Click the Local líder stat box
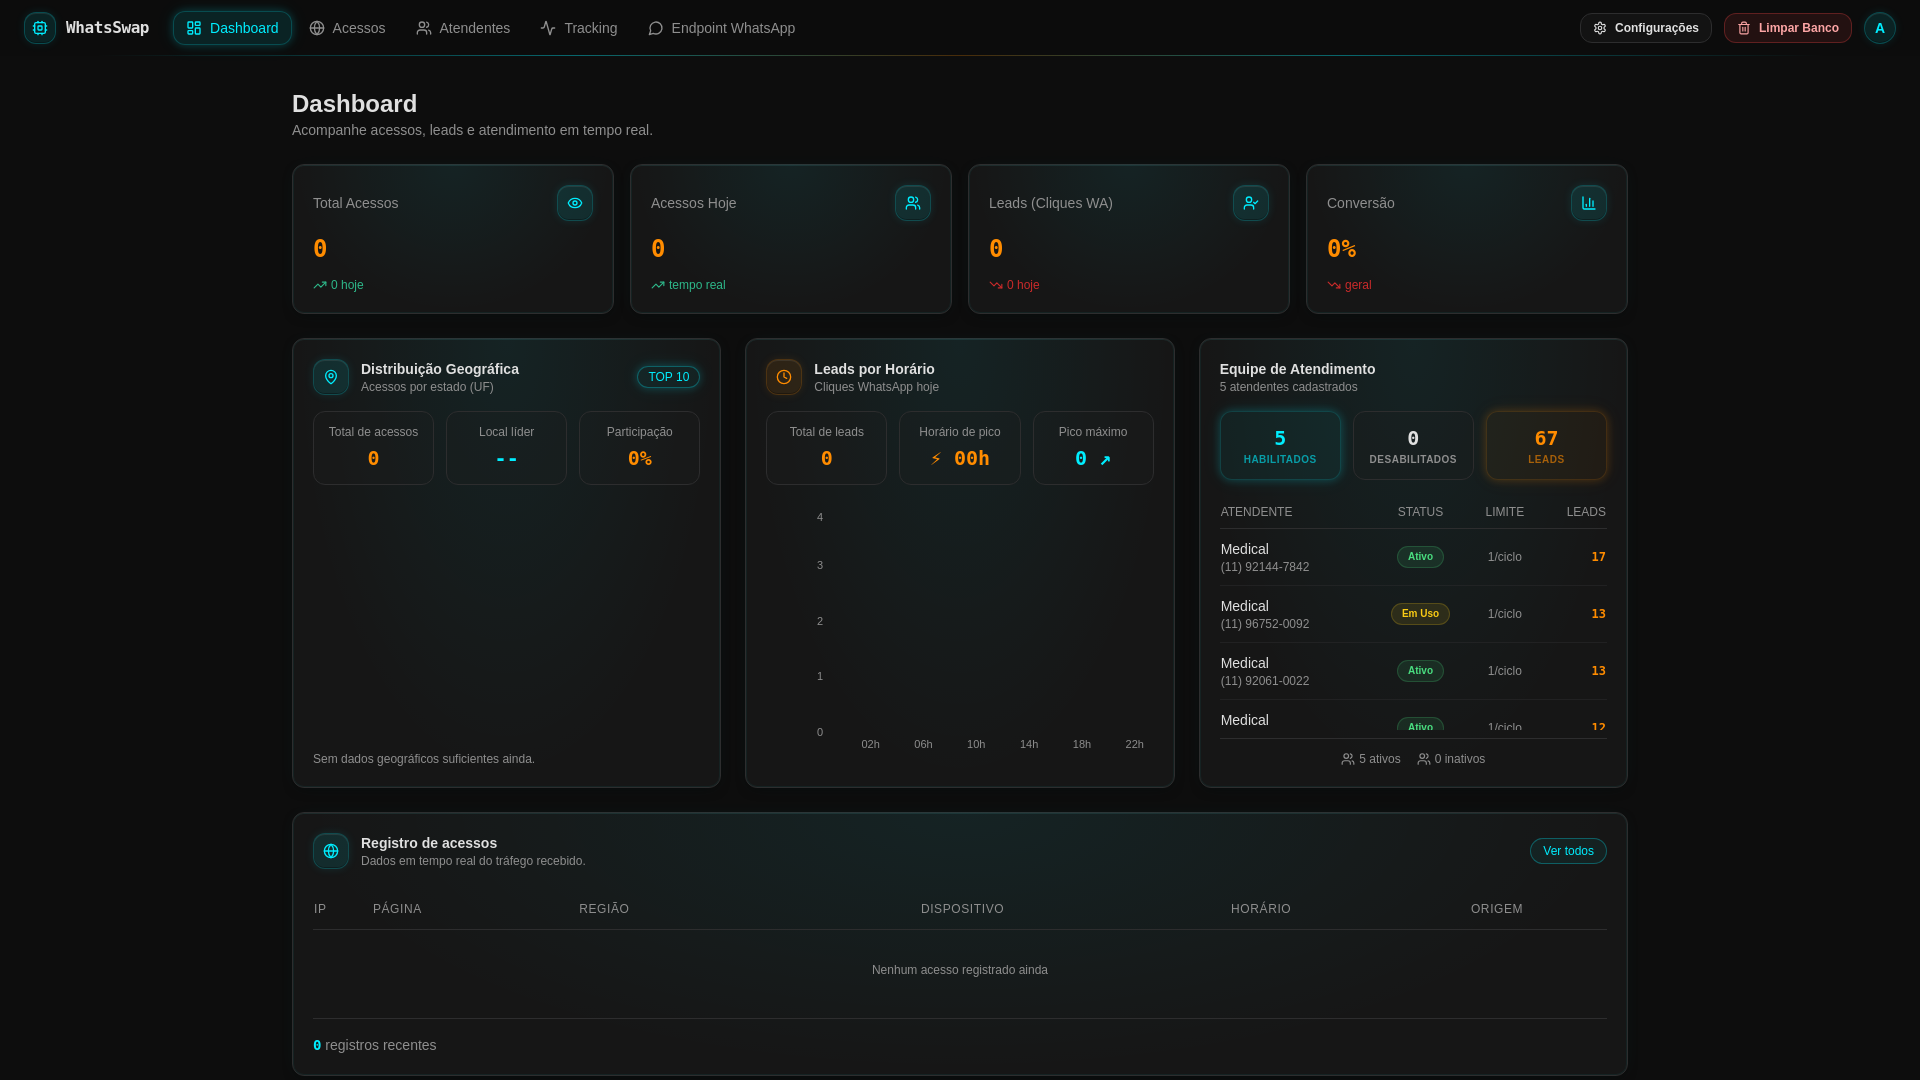Image resolution: width=1920 pixels, height=1080 pixels. [x=506, y=448]
